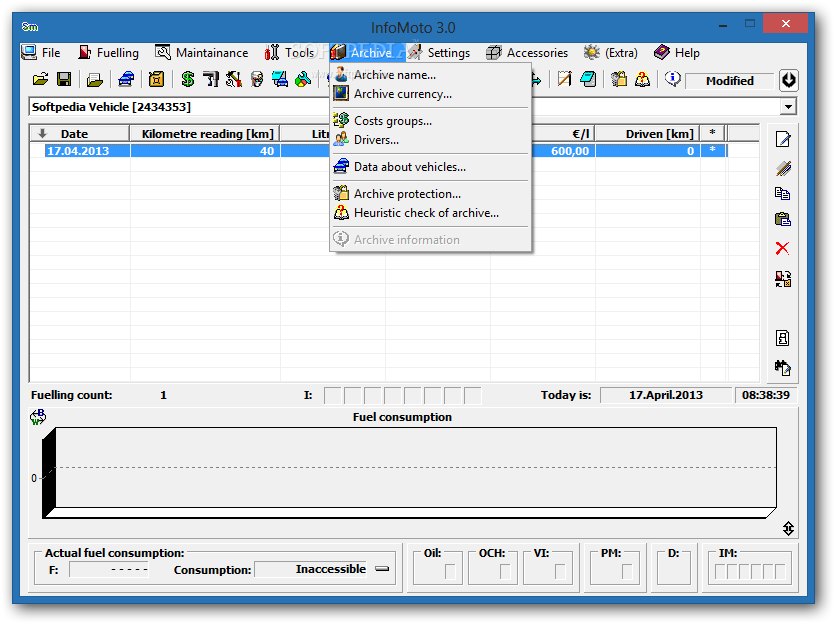Click the heuristic check warning toolbar icon
The image size is (835, 624).
point(642,80)
